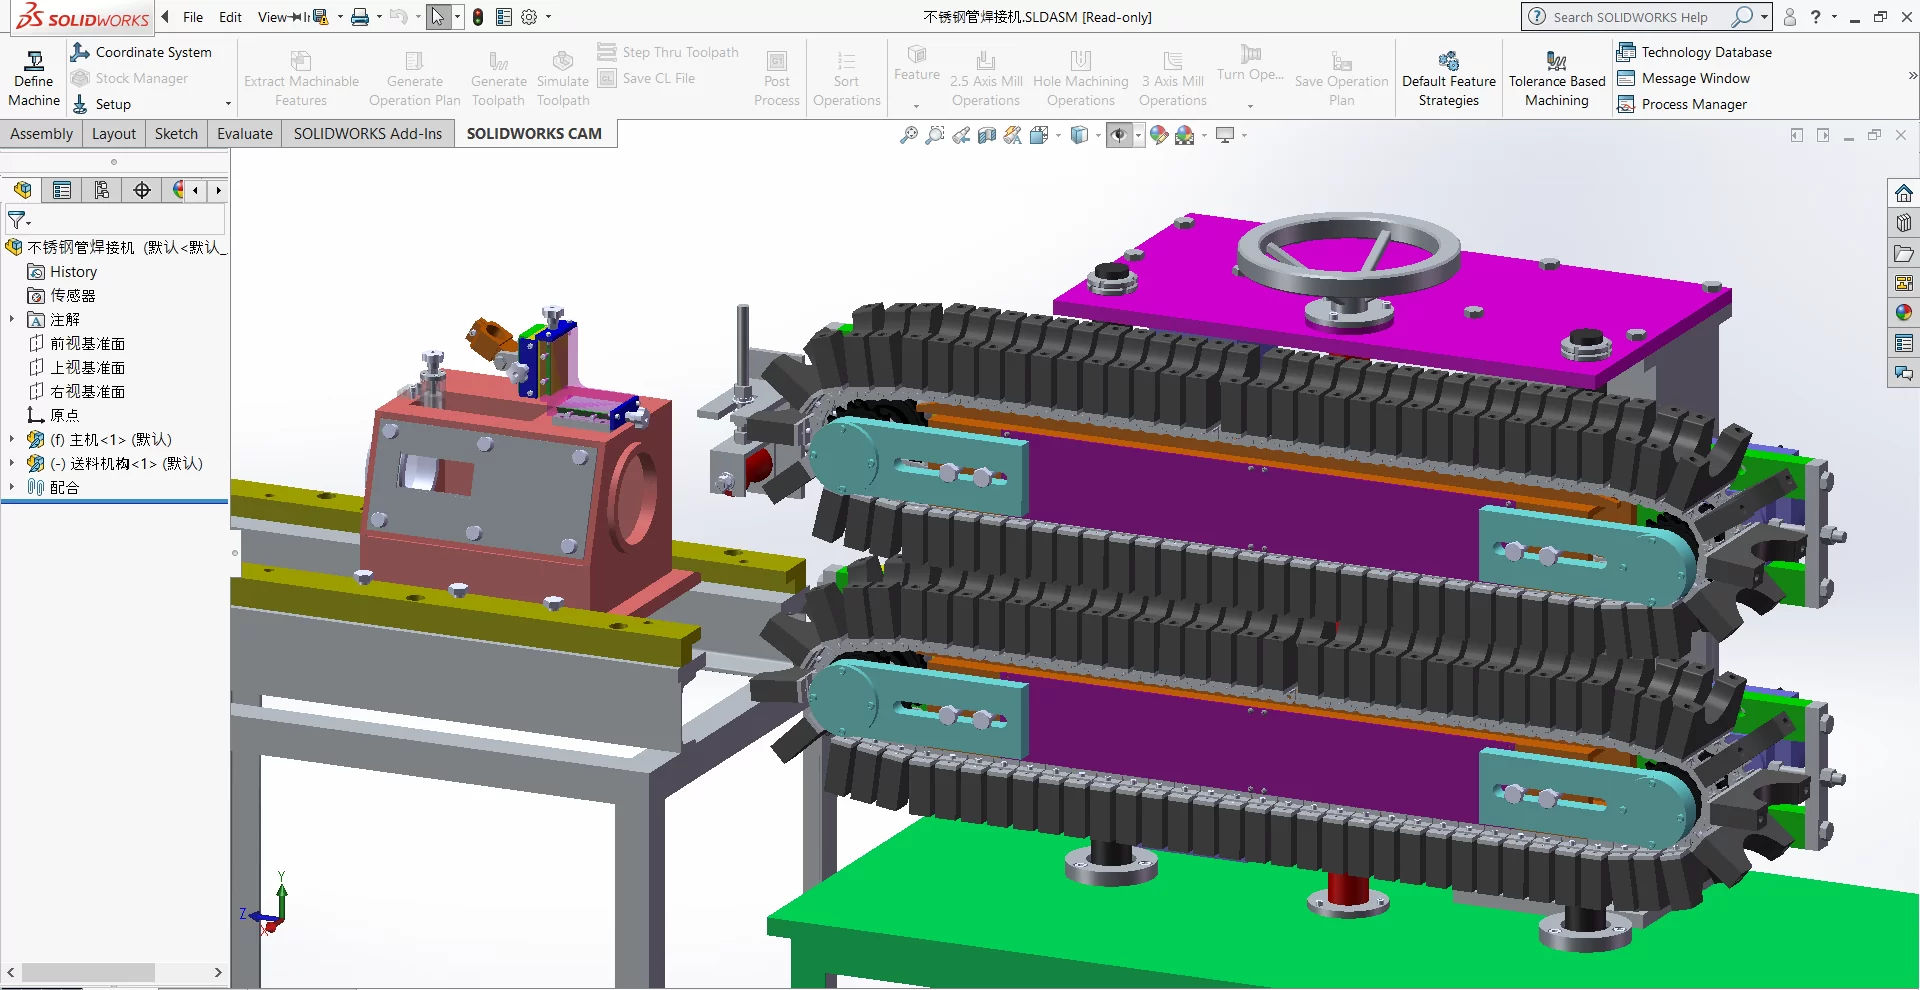Viewport: 1920px width, 990px height.
Task: Click Zoom to Fit in heads-up toolbar
Action: click(909, 135)
